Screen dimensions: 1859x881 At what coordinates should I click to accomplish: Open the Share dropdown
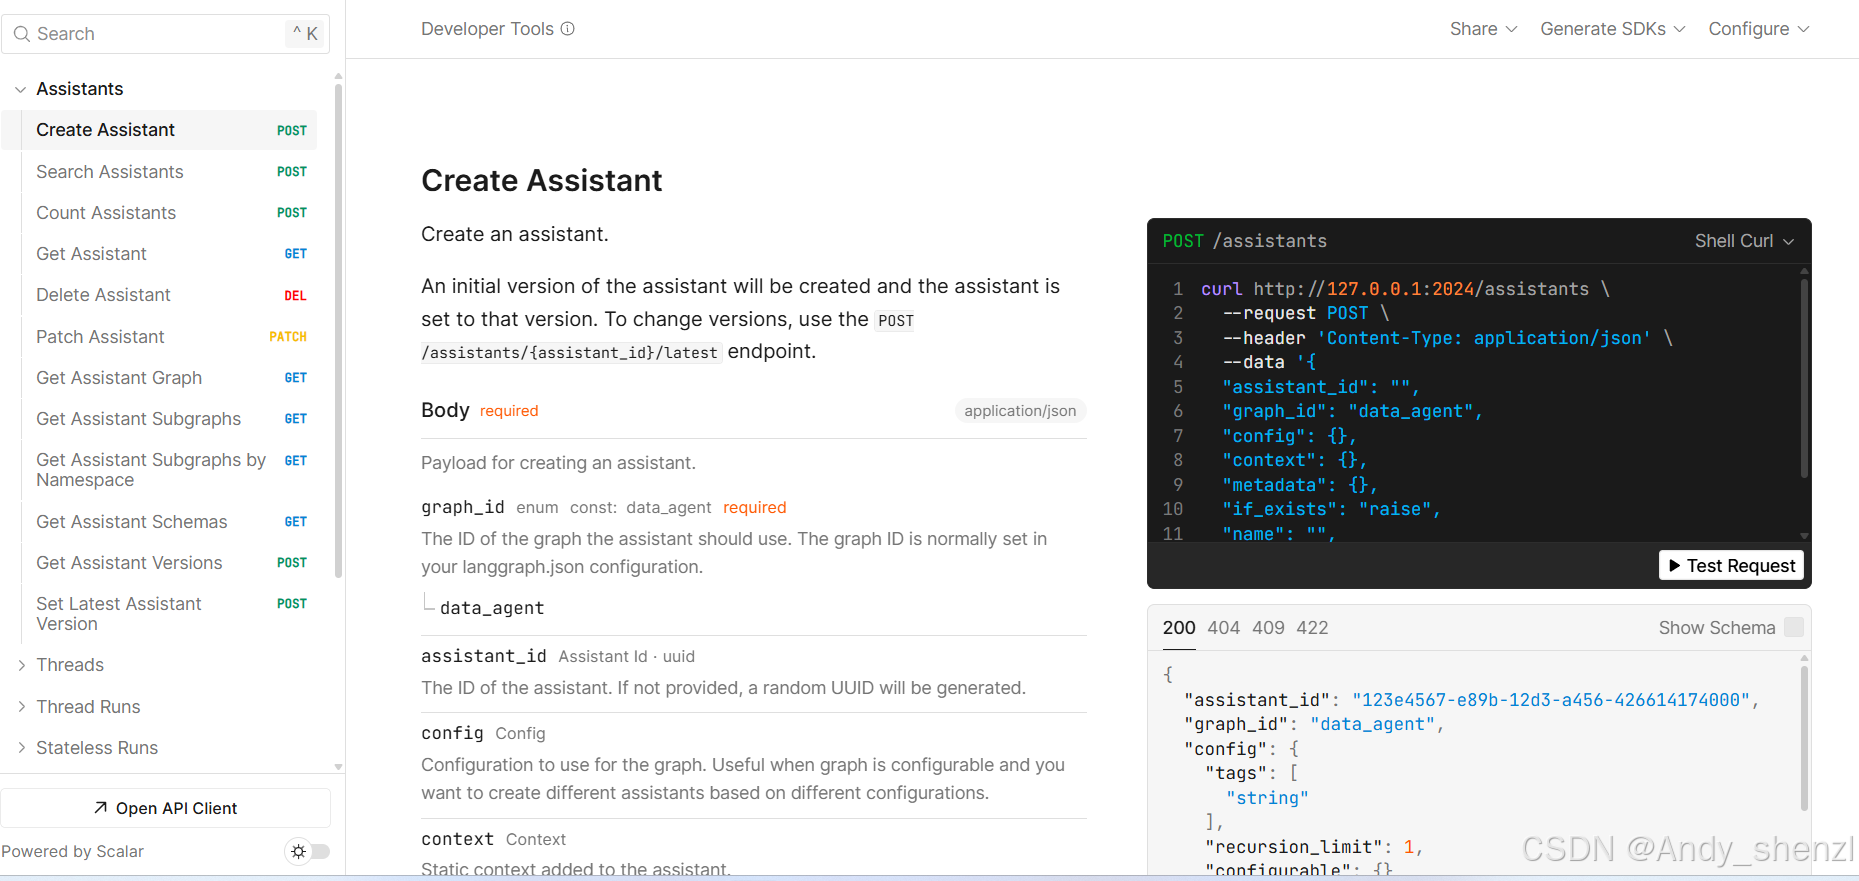tap(1484, 29)
